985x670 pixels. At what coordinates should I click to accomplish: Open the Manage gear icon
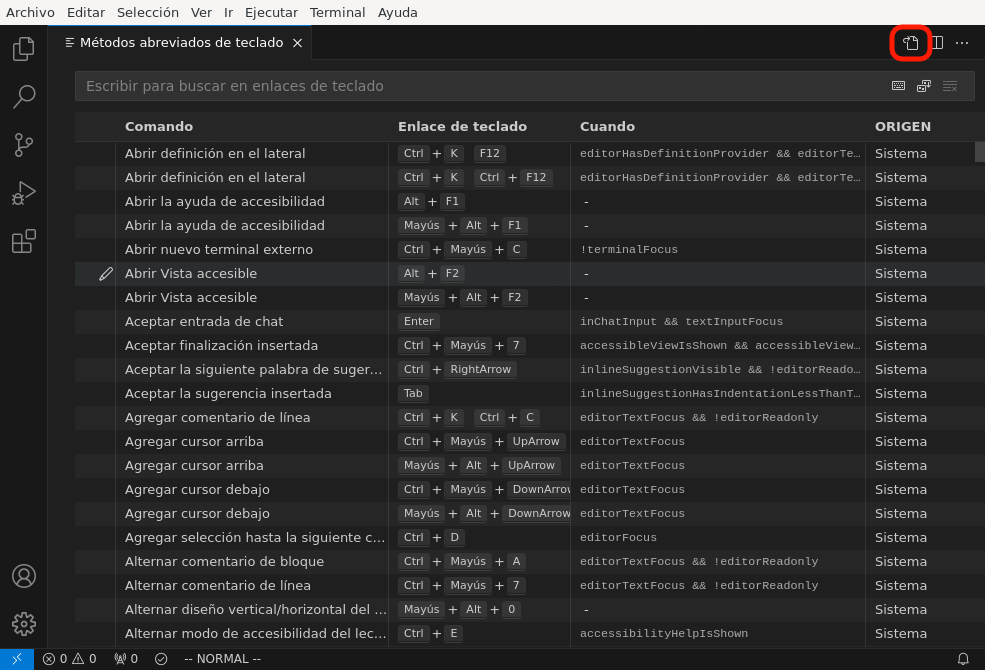point(23,624)
